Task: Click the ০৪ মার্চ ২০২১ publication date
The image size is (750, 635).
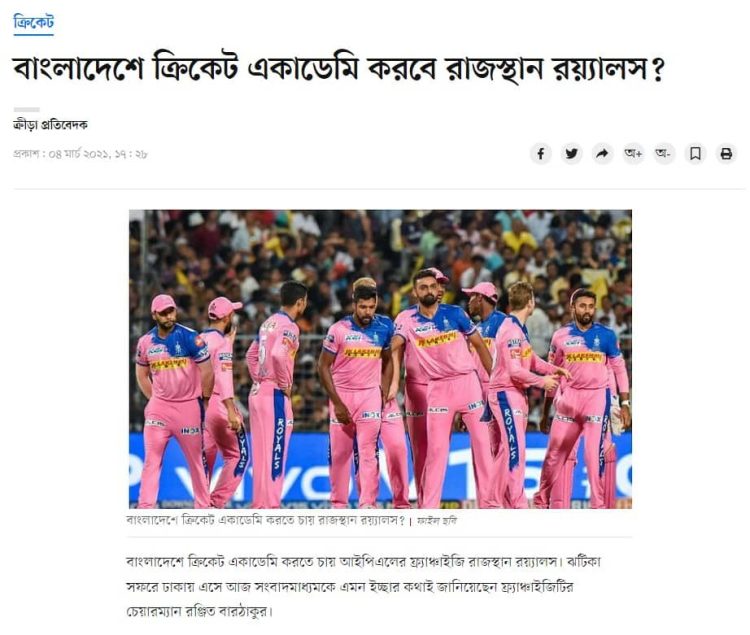Action: [80, 154]
